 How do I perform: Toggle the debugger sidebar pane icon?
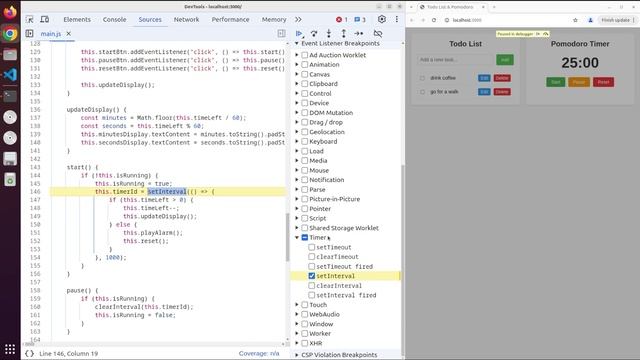click(281, 33)
